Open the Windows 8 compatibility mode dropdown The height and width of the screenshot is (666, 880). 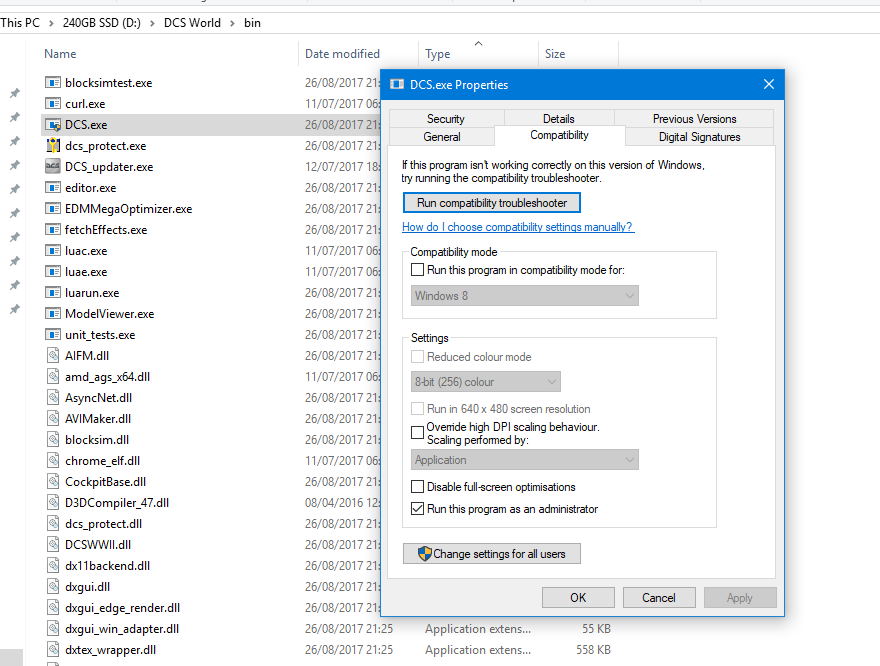525,296
